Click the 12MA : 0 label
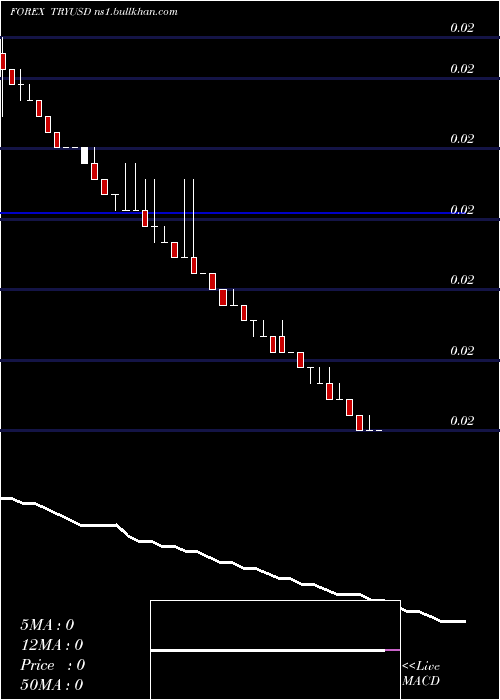 (52, 645)
